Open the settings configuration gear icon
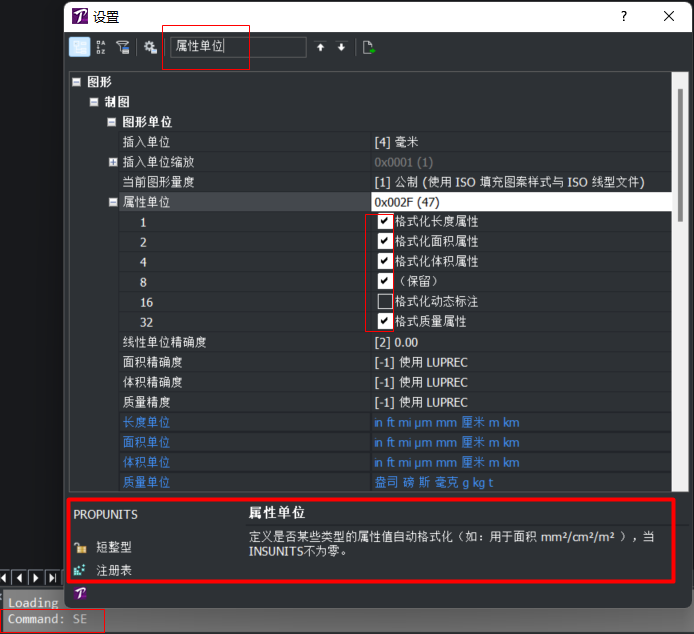Image resolution: width=694 pixels, height=634 pixels. (150, 47)
